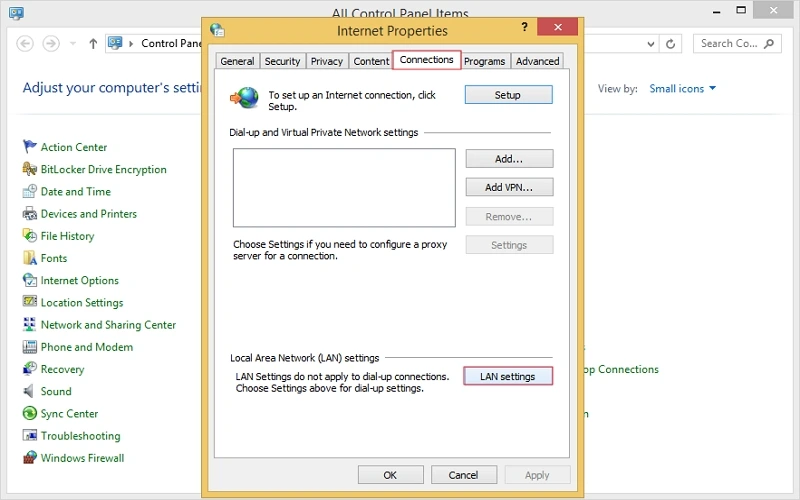Click the Sound speaker icon
800x500 pixels.
point(30,391)
